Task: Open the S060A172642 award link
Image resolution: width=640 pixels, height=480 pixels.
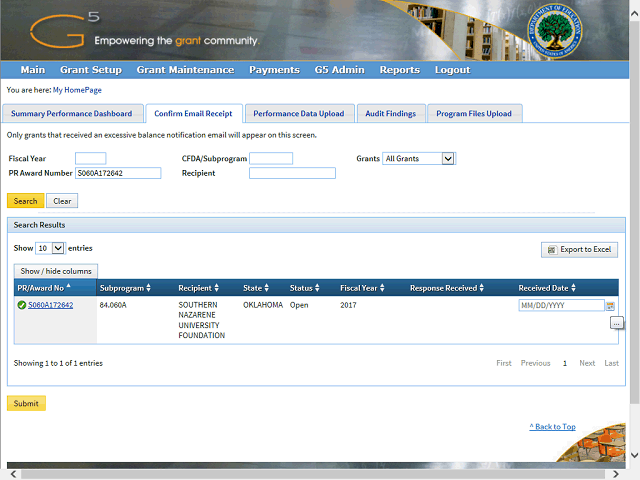Action: 51,305
